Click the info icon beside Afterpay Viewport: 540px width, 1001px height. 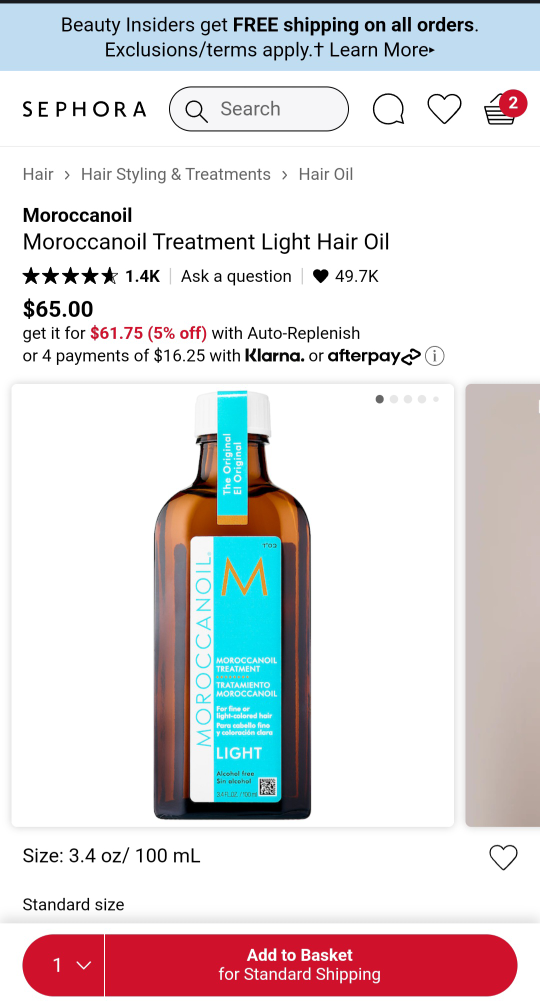coord(435,356)
